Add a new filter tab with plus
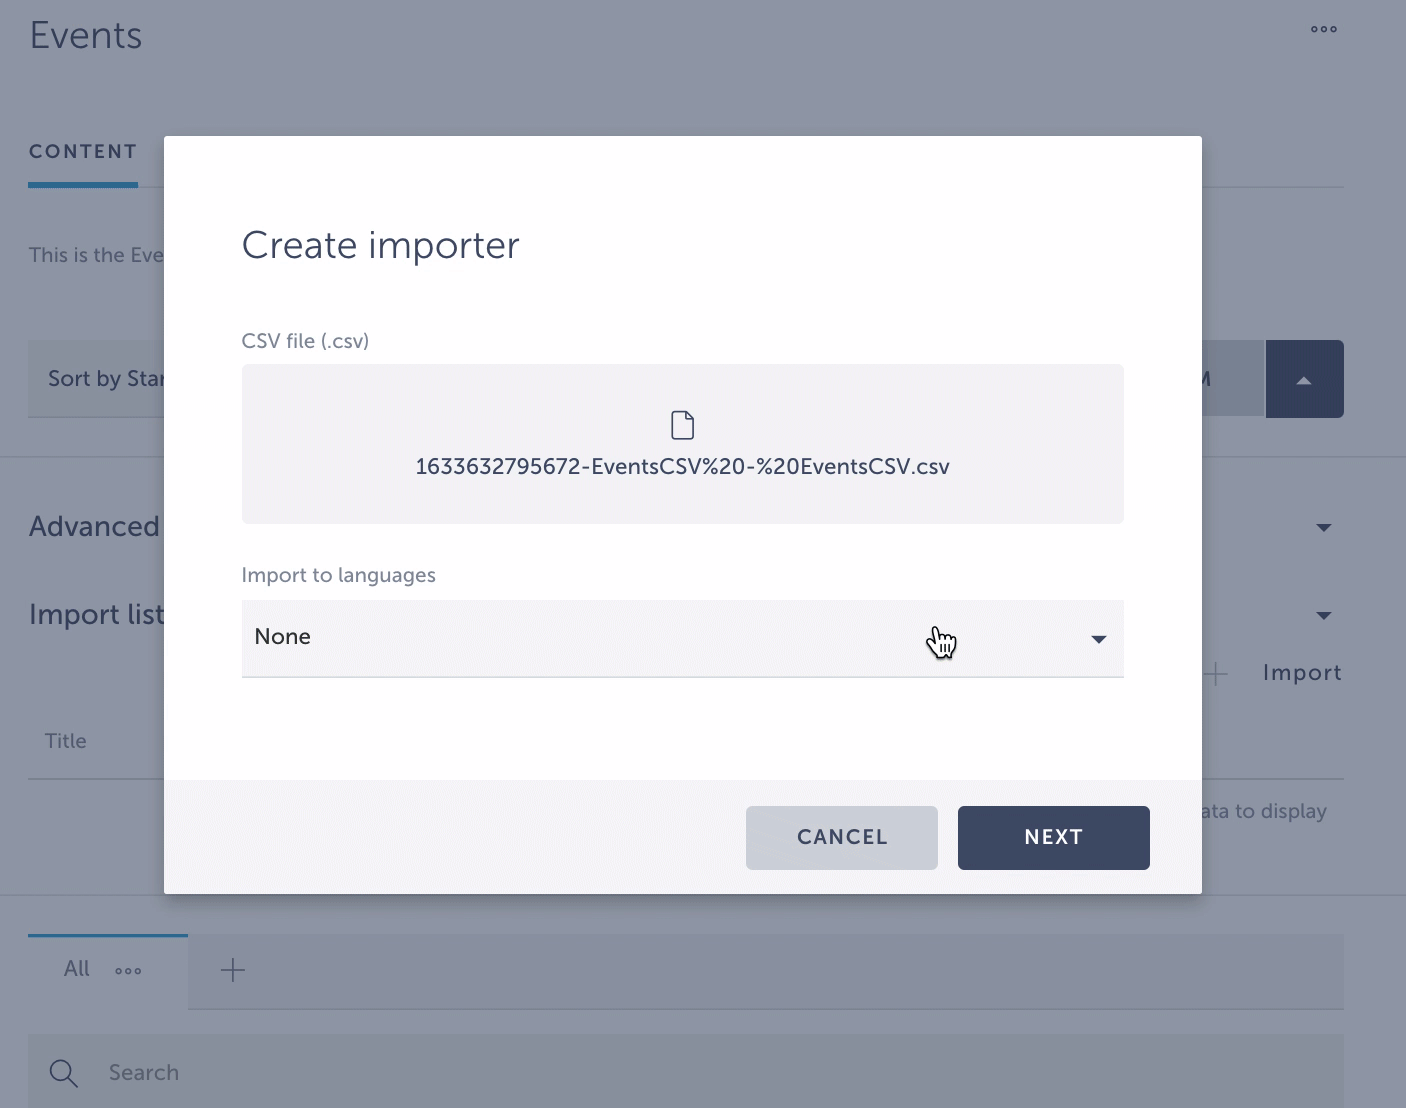 pos(232,970)
